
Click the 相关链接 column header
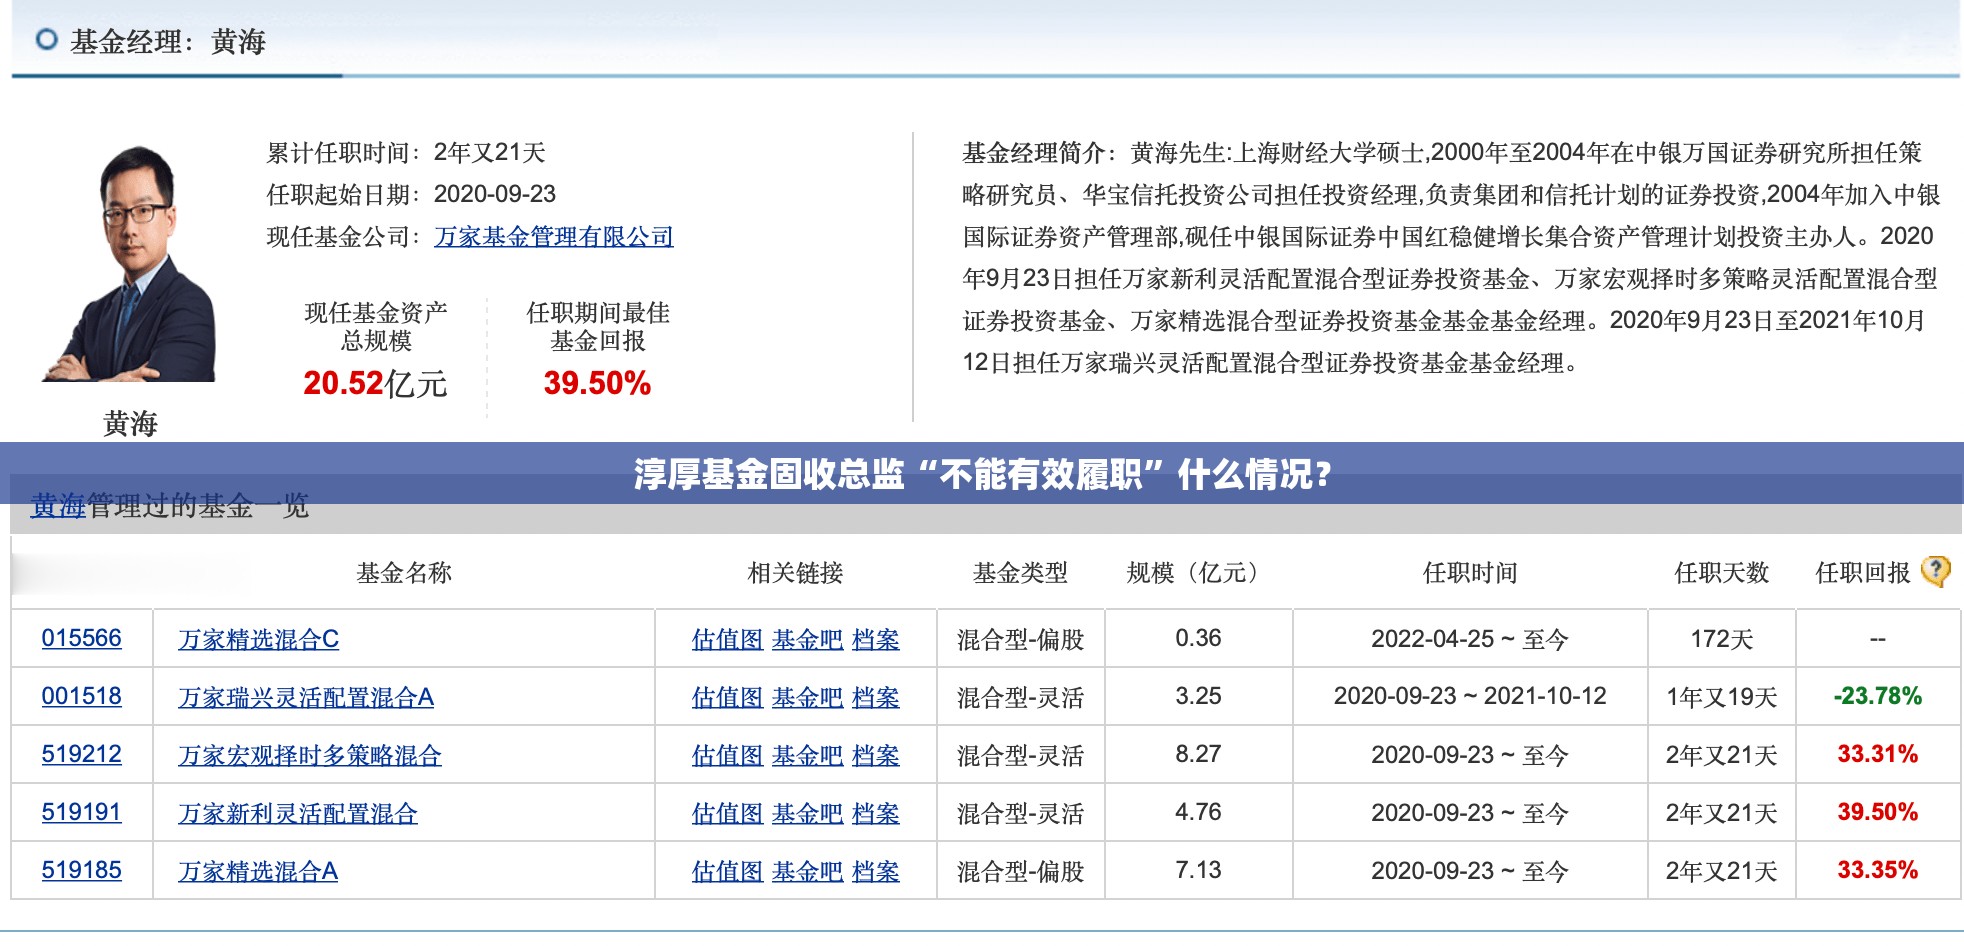[796, 572]
